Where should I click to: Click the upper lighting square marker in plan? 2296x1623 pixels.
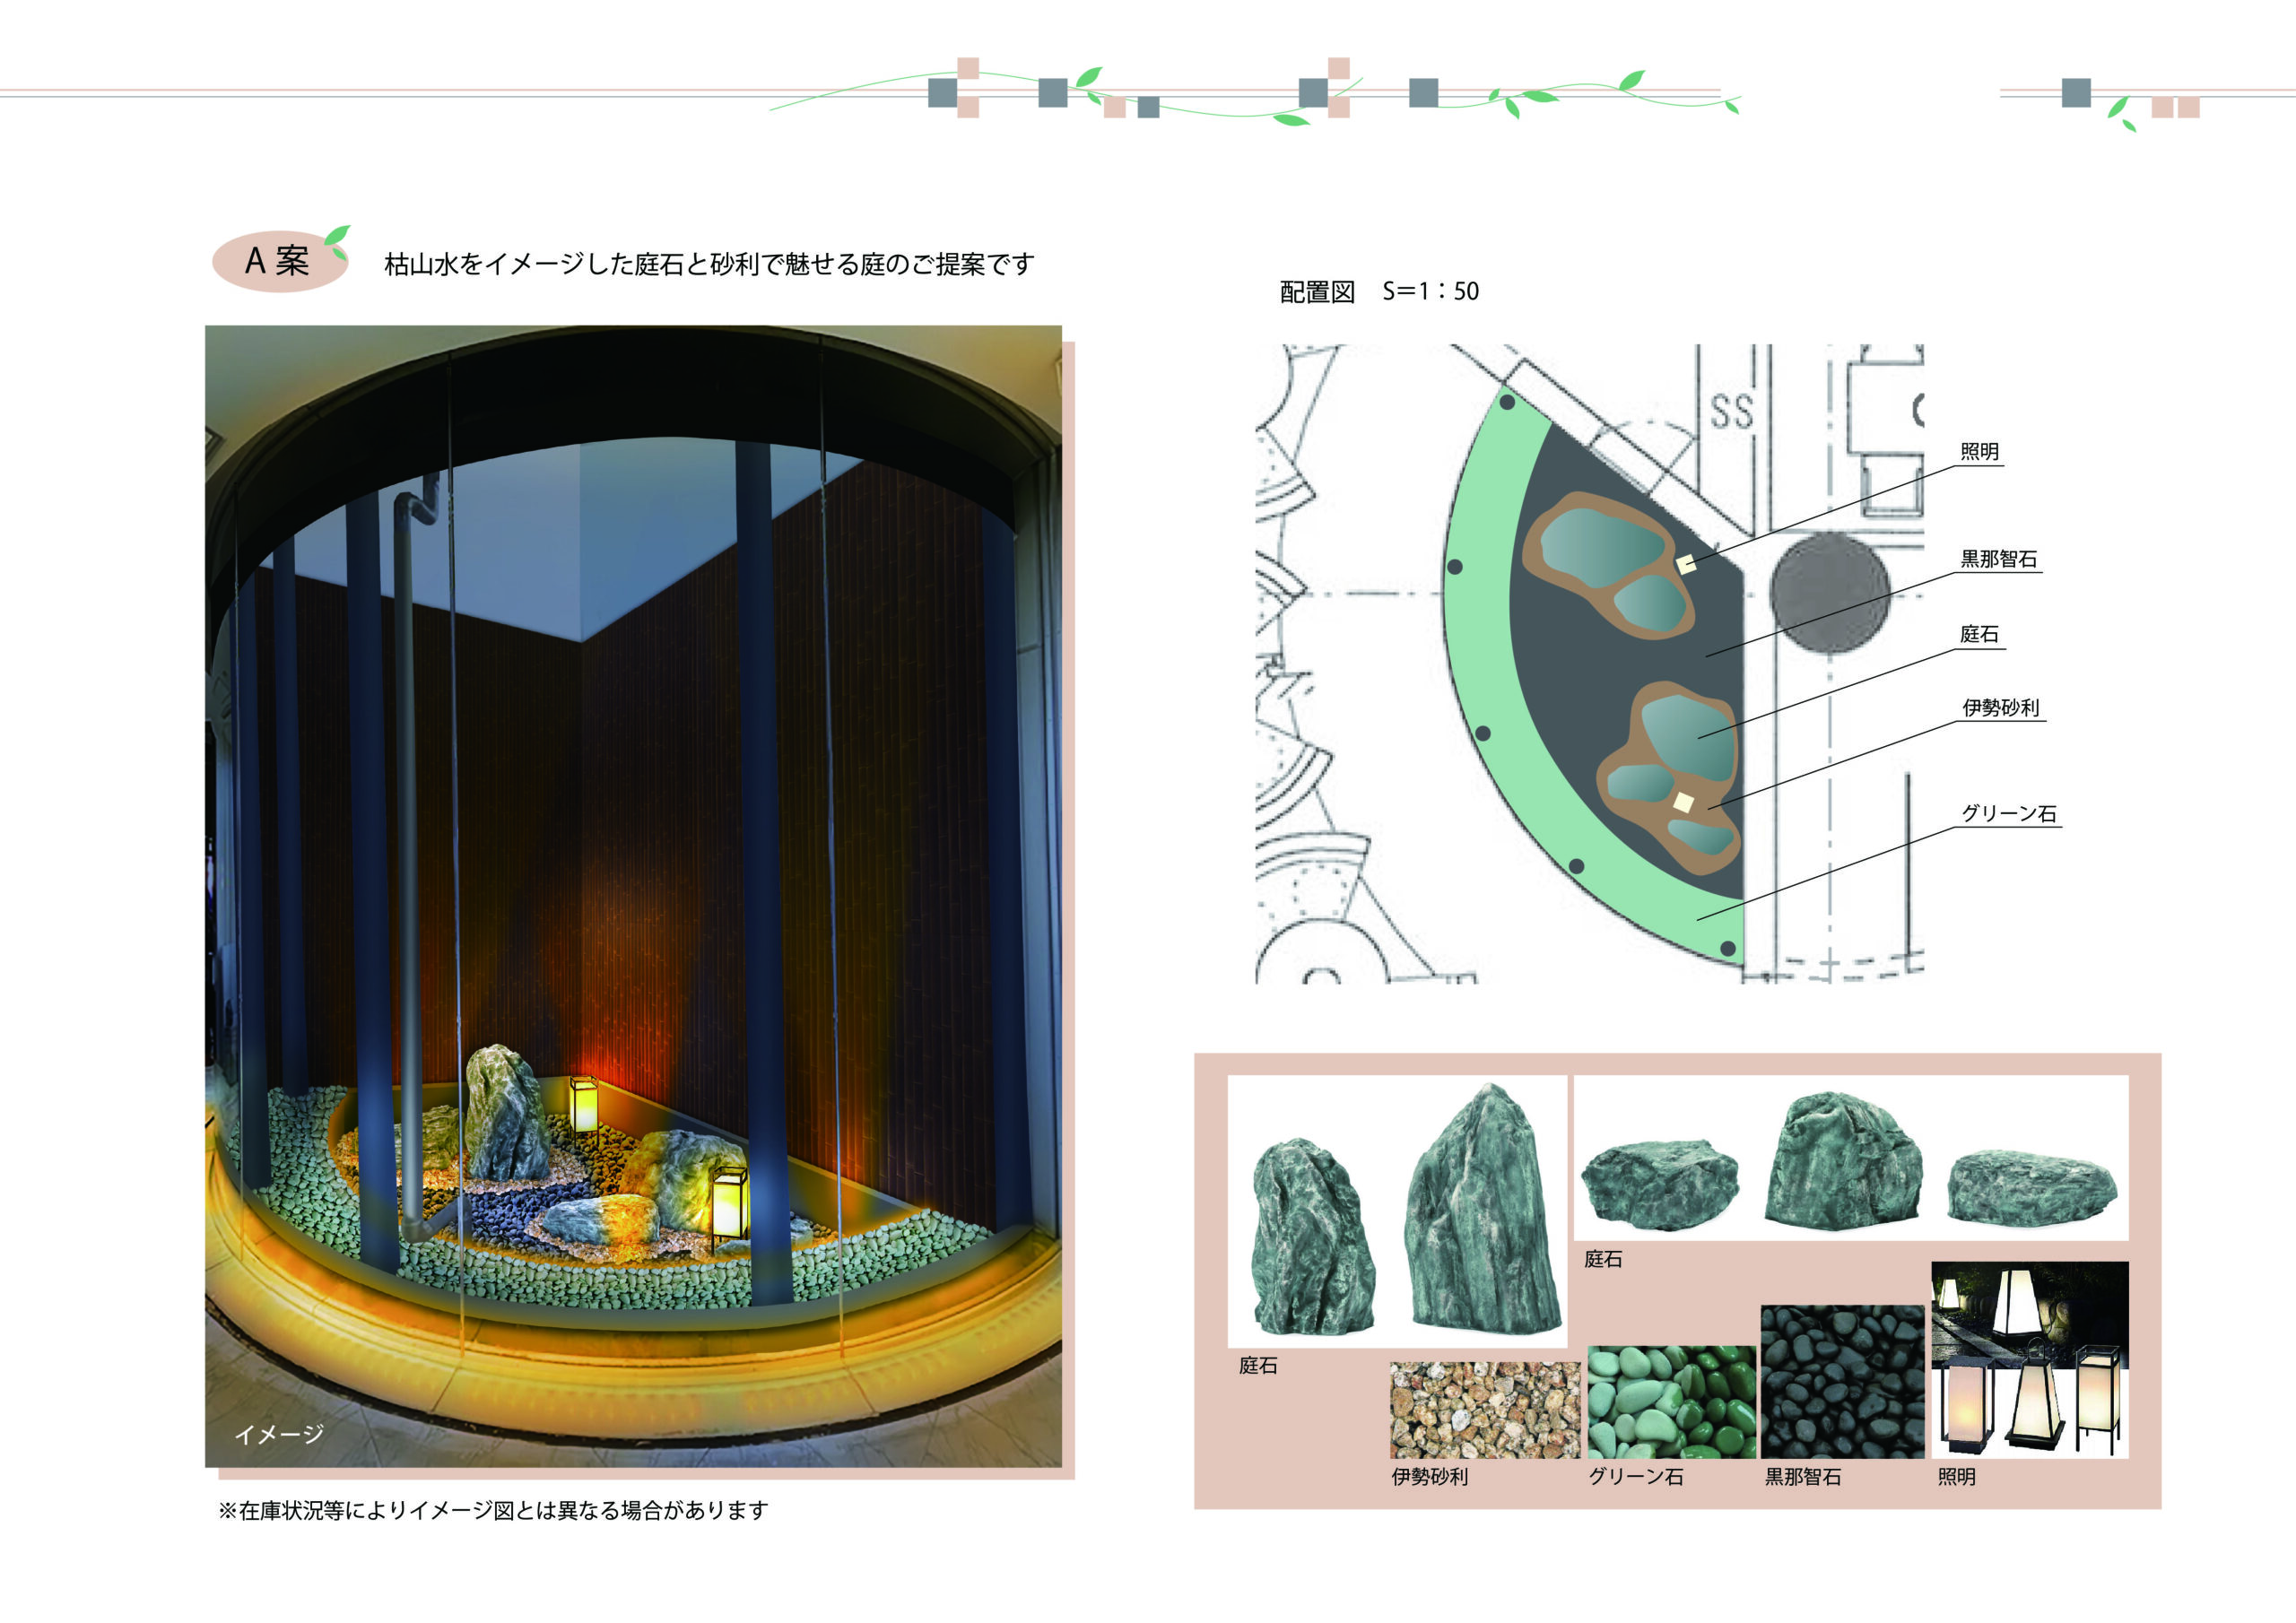(x=1686, y=564)
